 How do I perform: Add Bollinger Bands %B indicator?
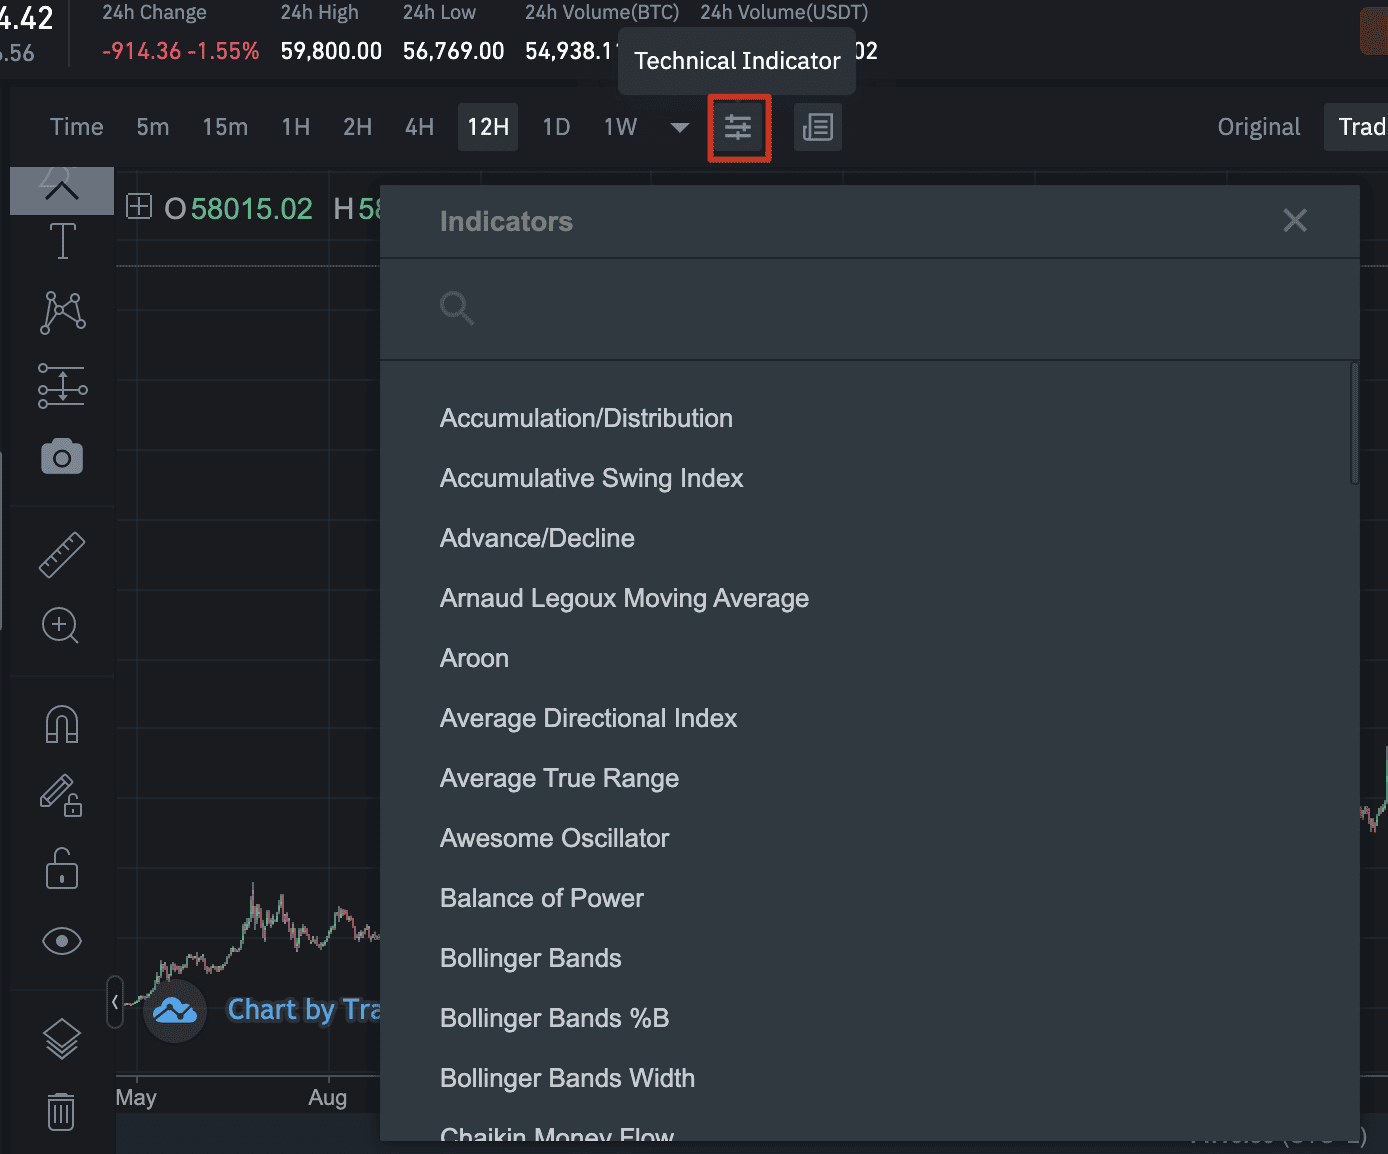[555, 1018]
